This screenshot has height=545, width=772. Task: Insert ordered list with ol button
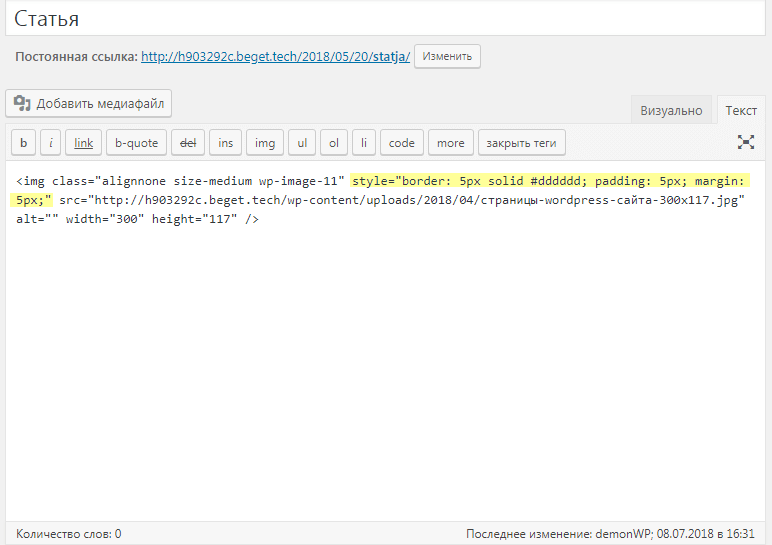pos(334,143)
